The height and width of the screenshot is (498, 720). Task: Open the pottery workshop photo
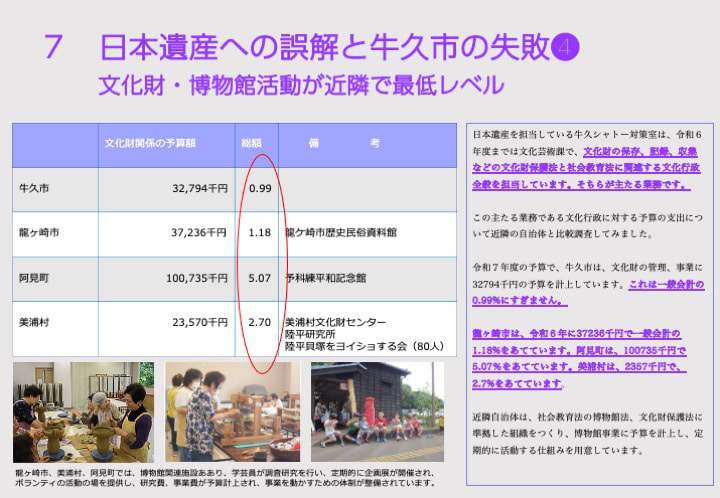(83, 411)
